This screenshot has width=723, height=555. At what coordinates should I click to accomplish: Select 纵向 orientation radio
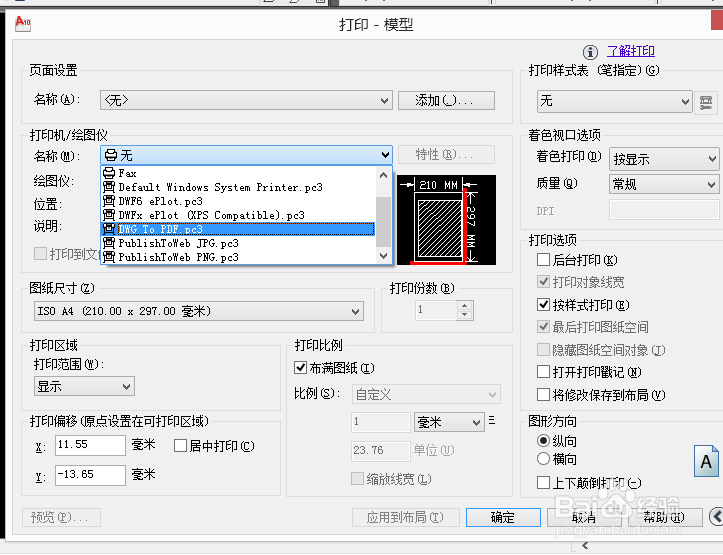click(544, 441)
